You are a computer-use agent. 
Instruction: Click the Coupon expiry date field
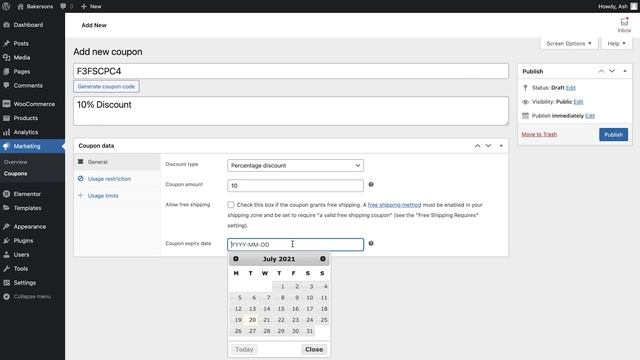pos(295,244)
